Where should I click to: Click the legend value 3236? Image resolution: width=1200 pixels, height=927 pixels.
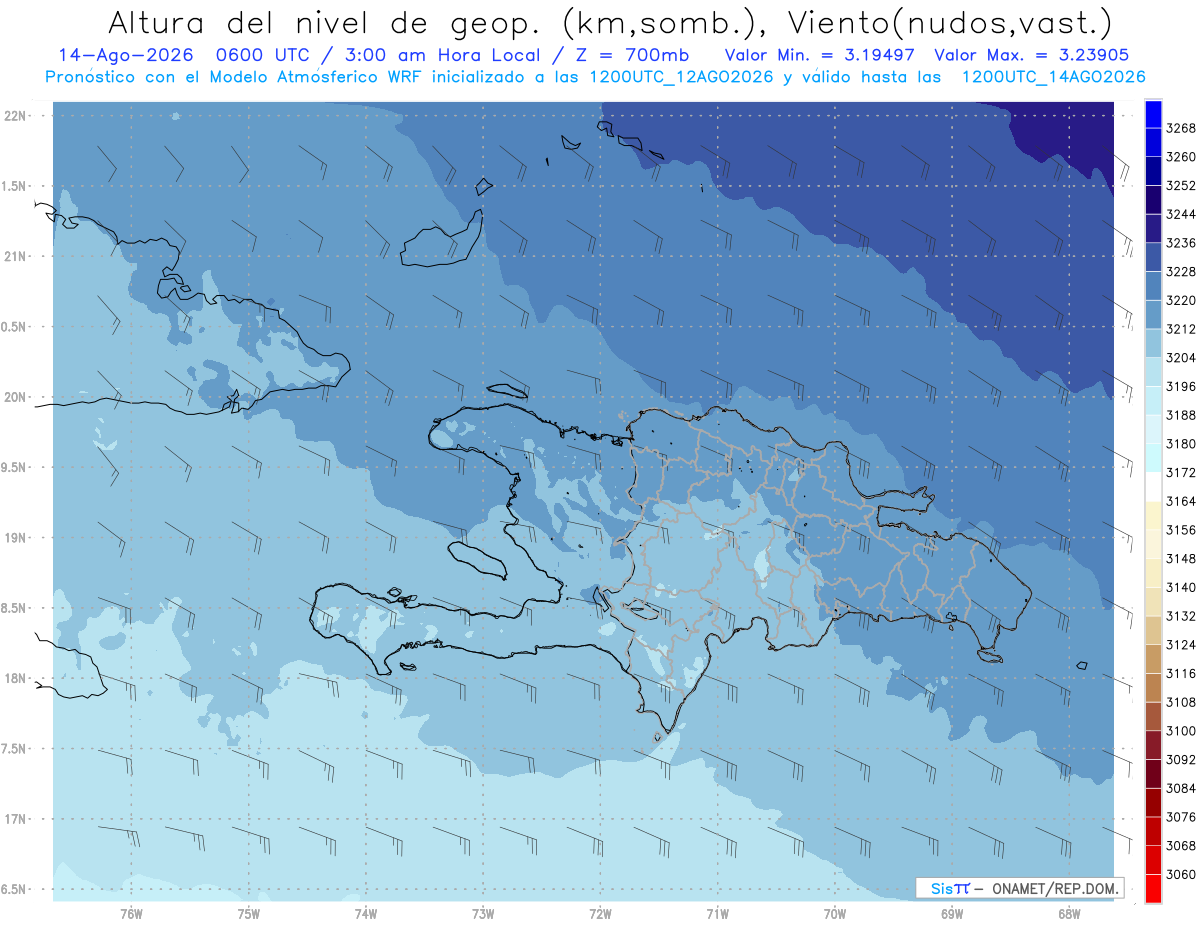coord(1180,243)
